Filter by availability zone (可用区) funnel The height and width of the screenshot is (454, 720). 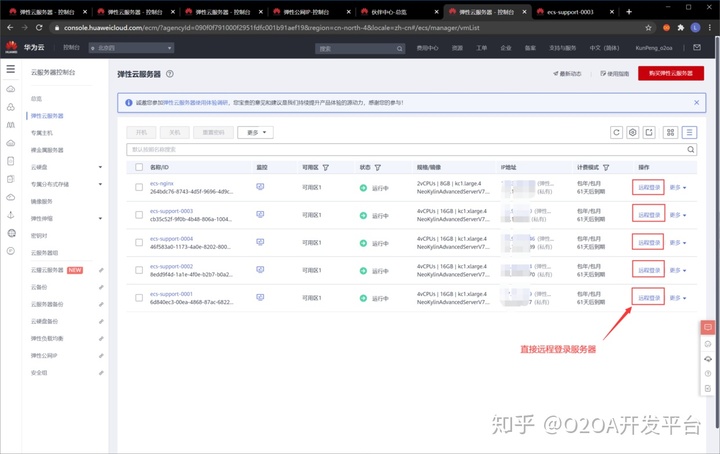tap(326, 168)
